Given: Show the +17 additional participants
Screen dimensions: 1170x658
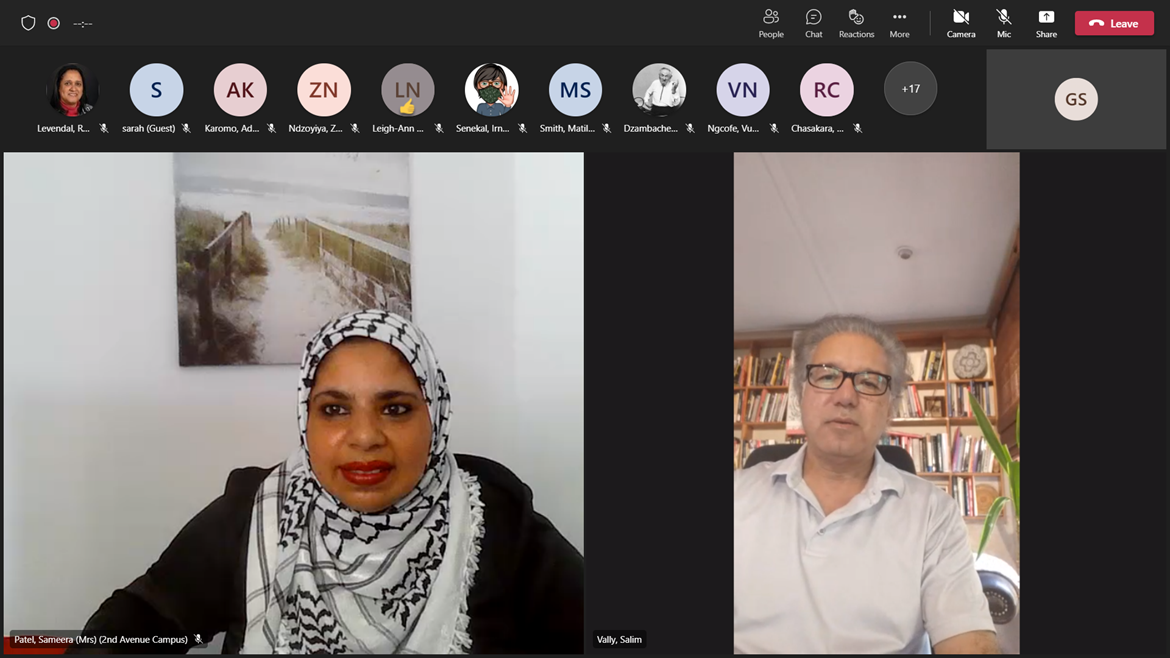Looking at the screenshot, I should point(910,89).
